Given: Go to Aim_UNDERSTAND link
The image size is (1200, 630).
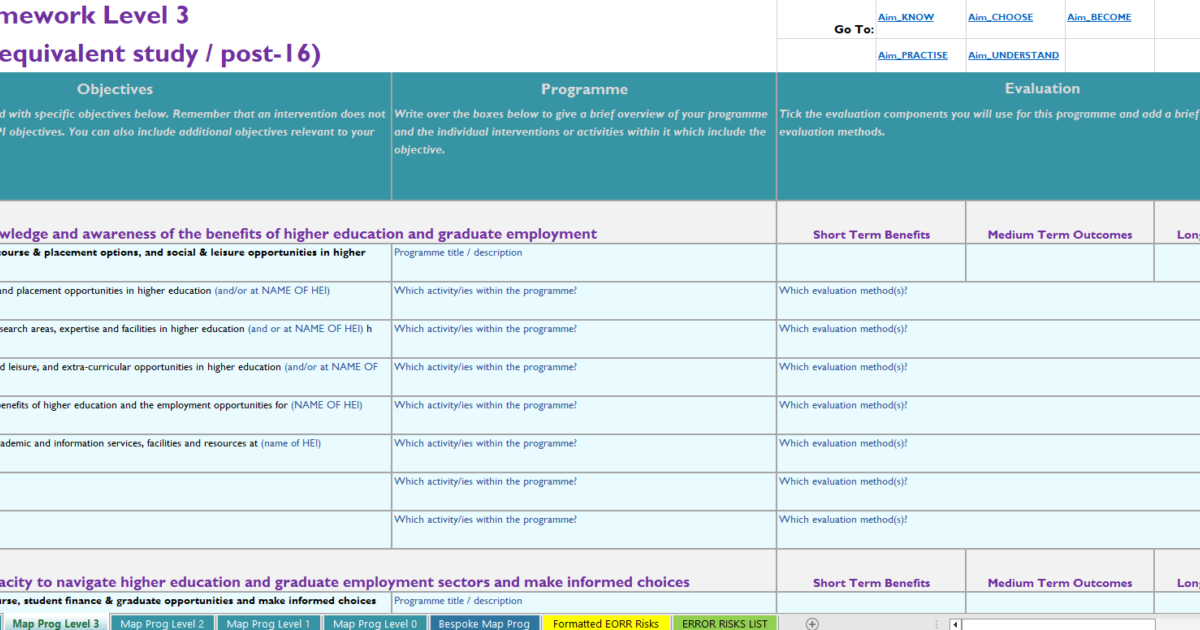Looking at the screenshot, I should point(1013,55).
